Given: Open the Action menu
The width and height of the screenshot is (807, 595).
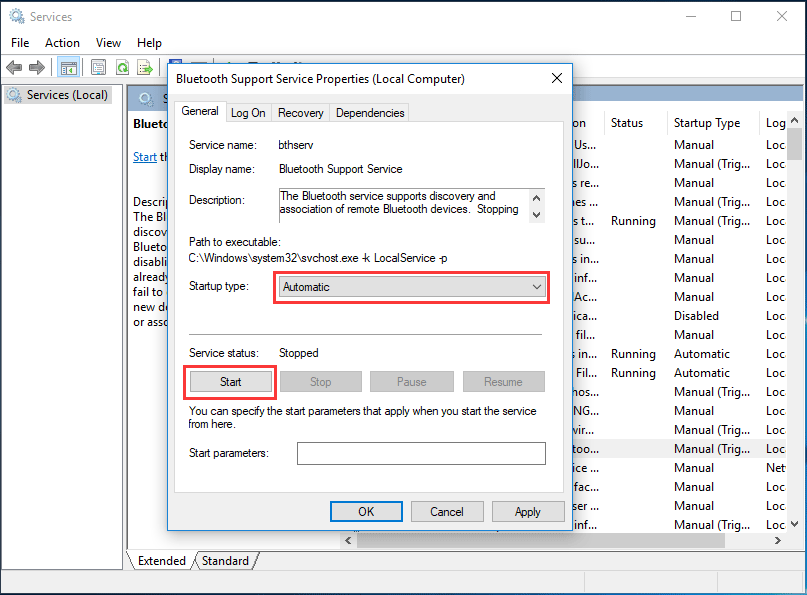Looking at the screenshot, I should click(62, 43).
